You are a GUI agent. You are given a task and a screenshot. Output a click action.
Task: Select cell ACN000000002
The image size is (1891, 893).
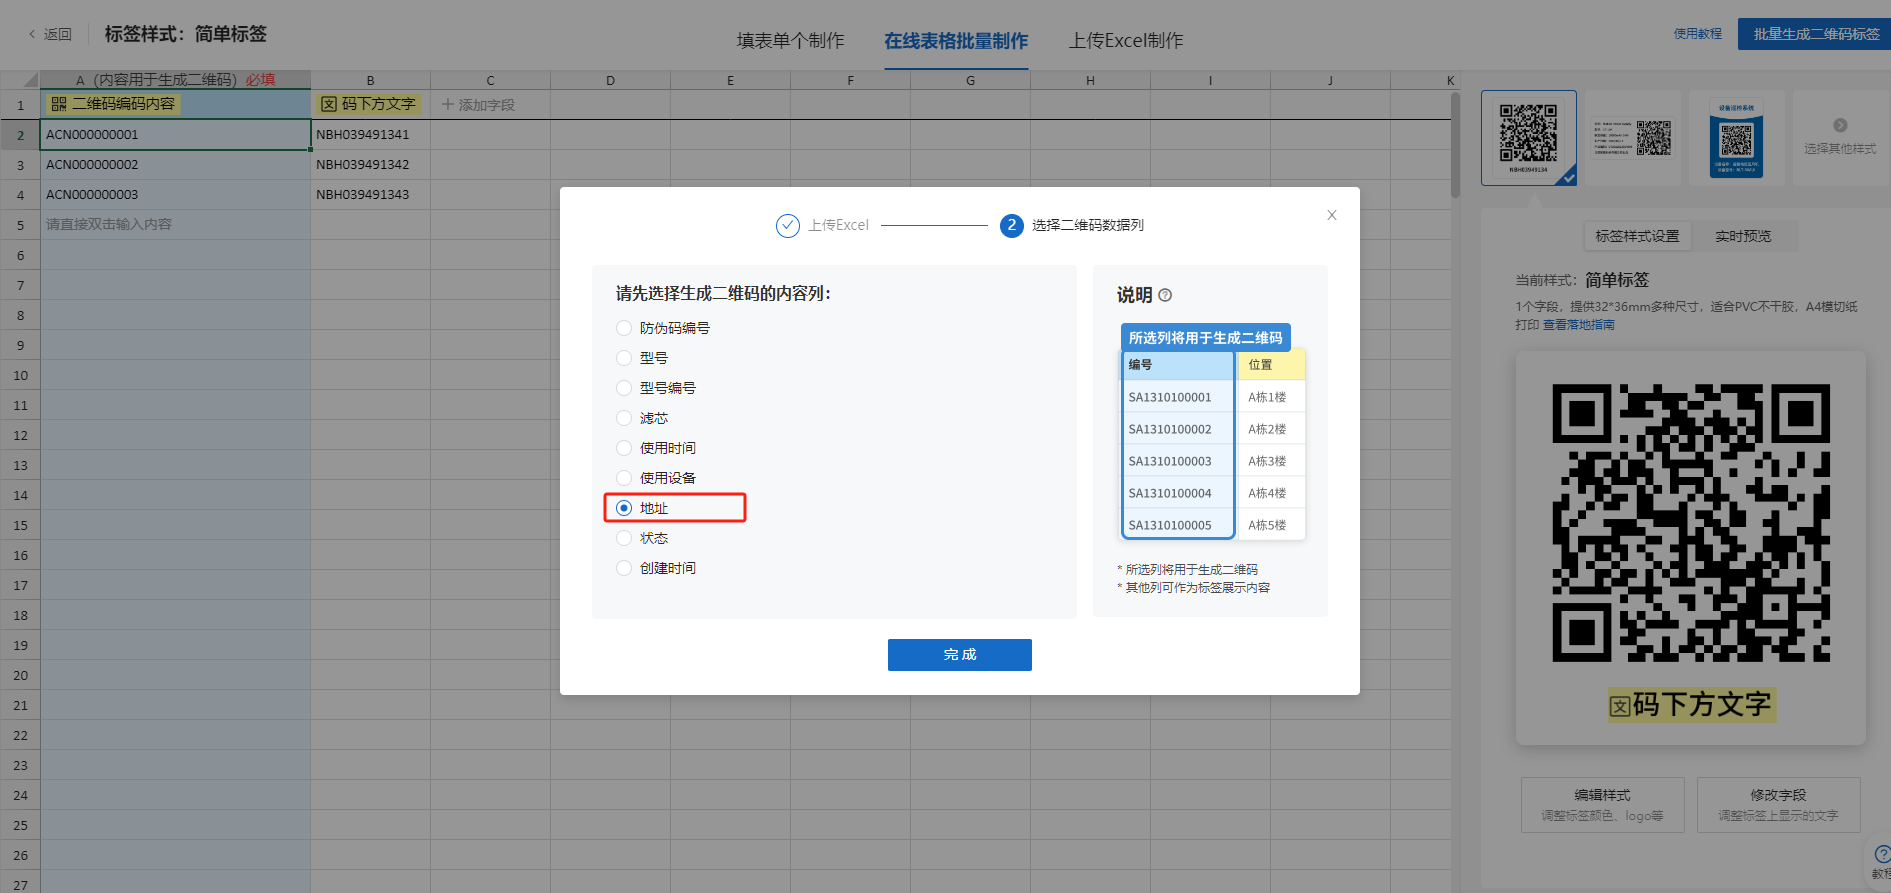click(x=175, y=165)
